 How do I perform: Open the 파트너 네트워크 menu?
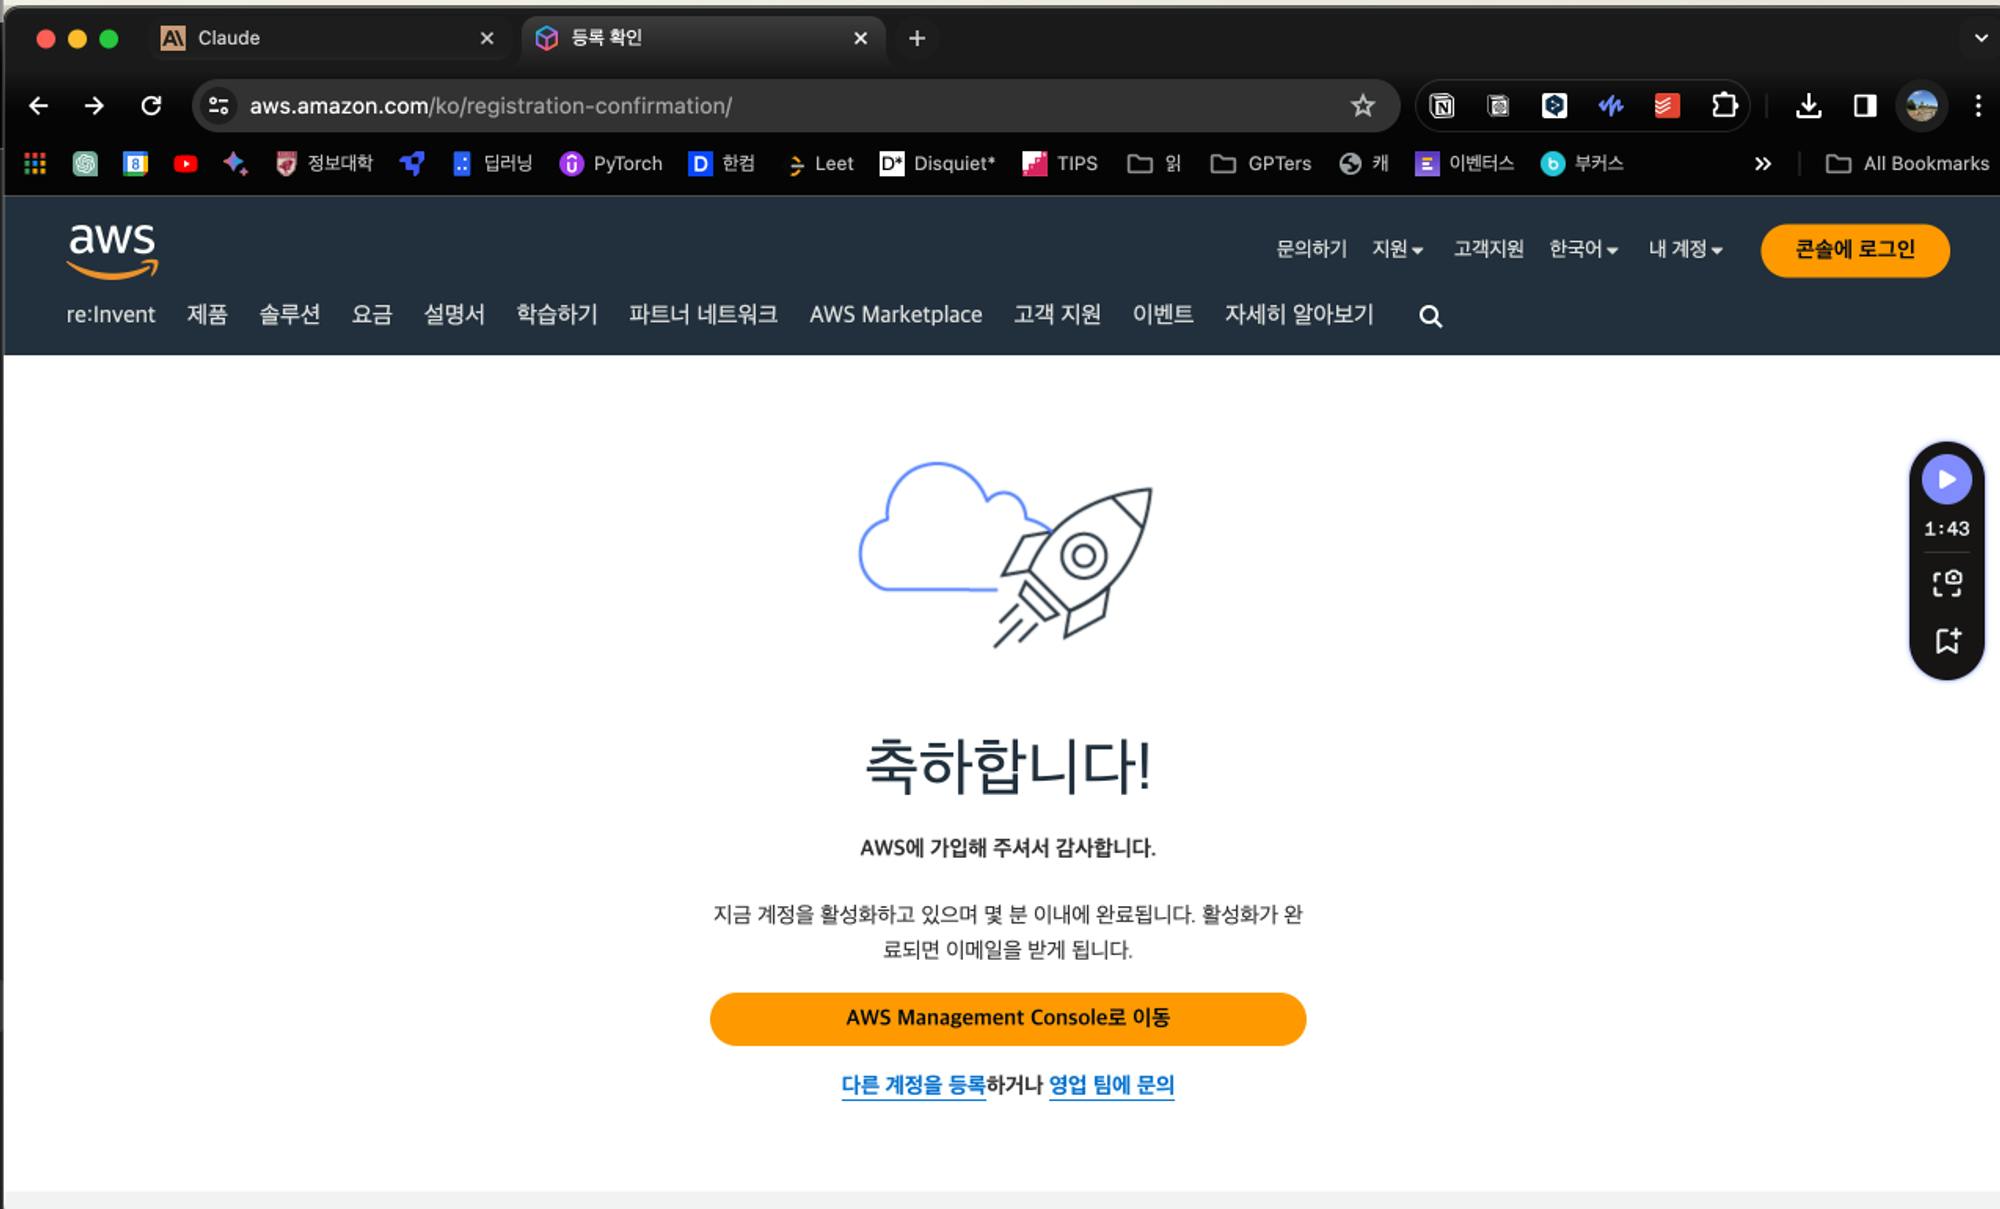click(703, 314)
